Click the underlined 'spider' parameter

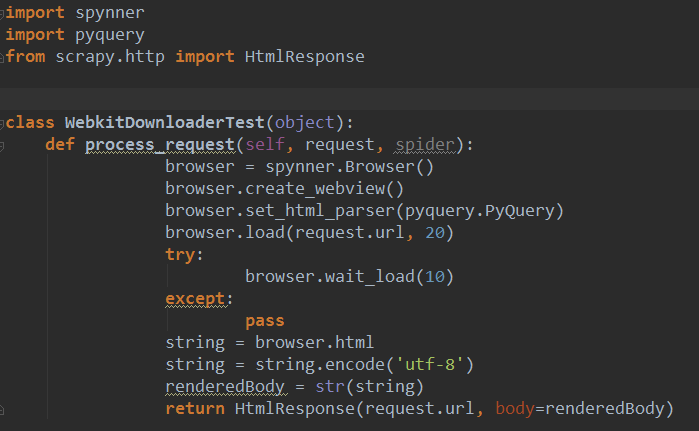[x=425, y=145]
